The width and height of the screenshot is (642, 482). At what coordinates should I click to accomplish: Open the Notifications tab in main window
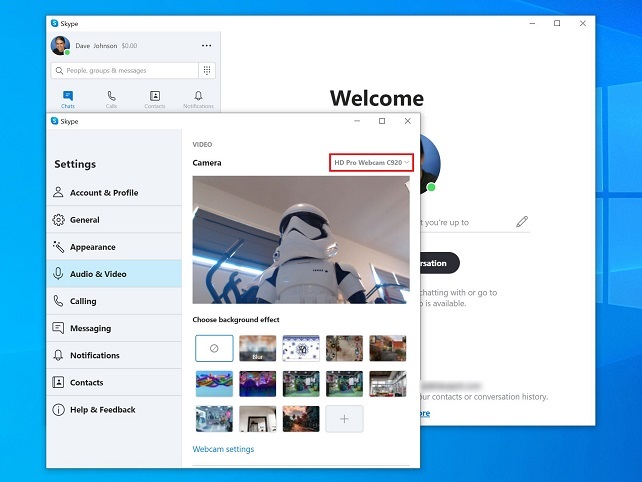point(198,100)
